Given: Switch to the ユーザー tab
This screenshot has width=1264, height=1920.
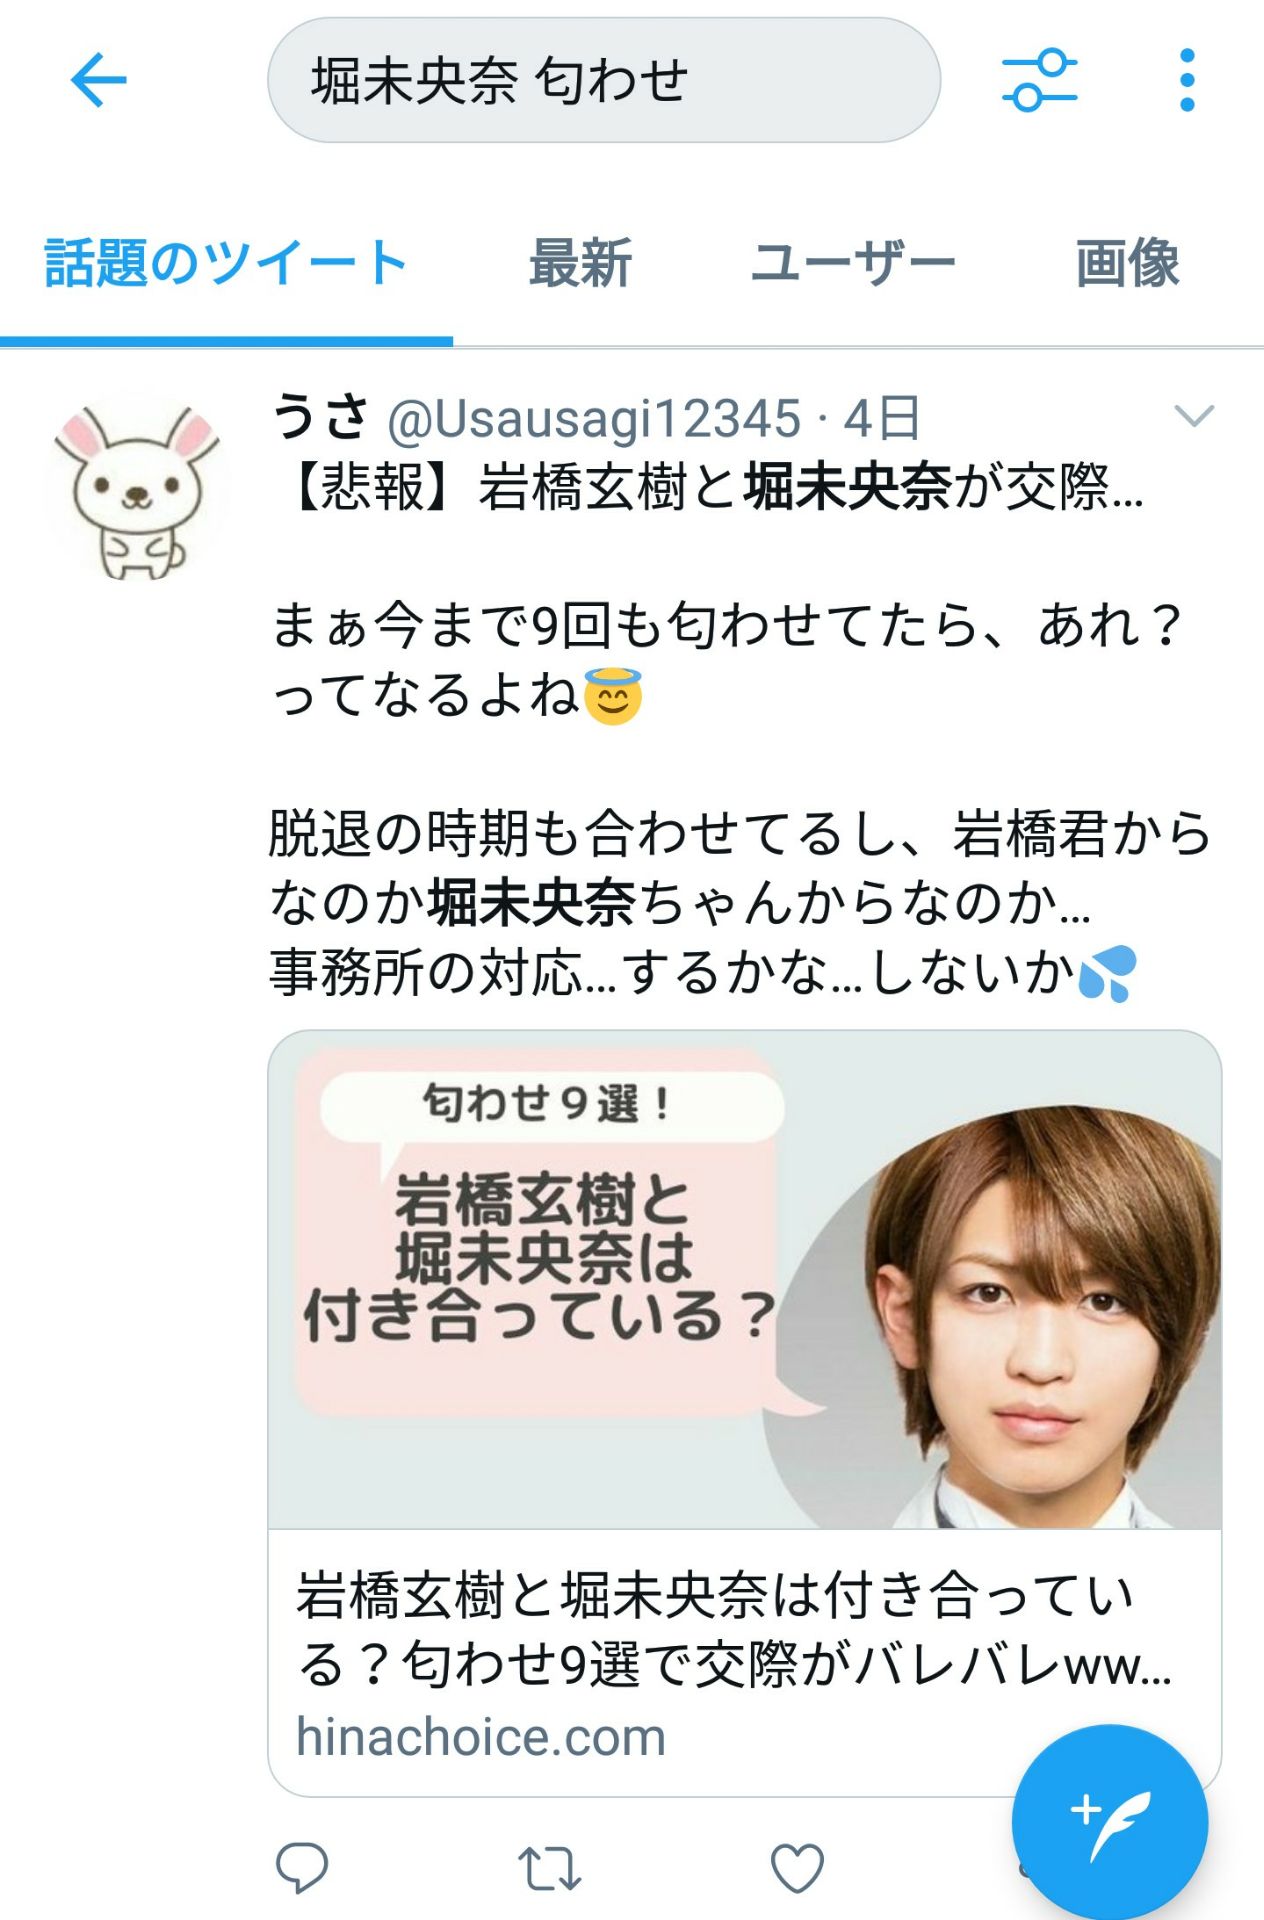Looking at the screenshot, I should pos(853,264).
